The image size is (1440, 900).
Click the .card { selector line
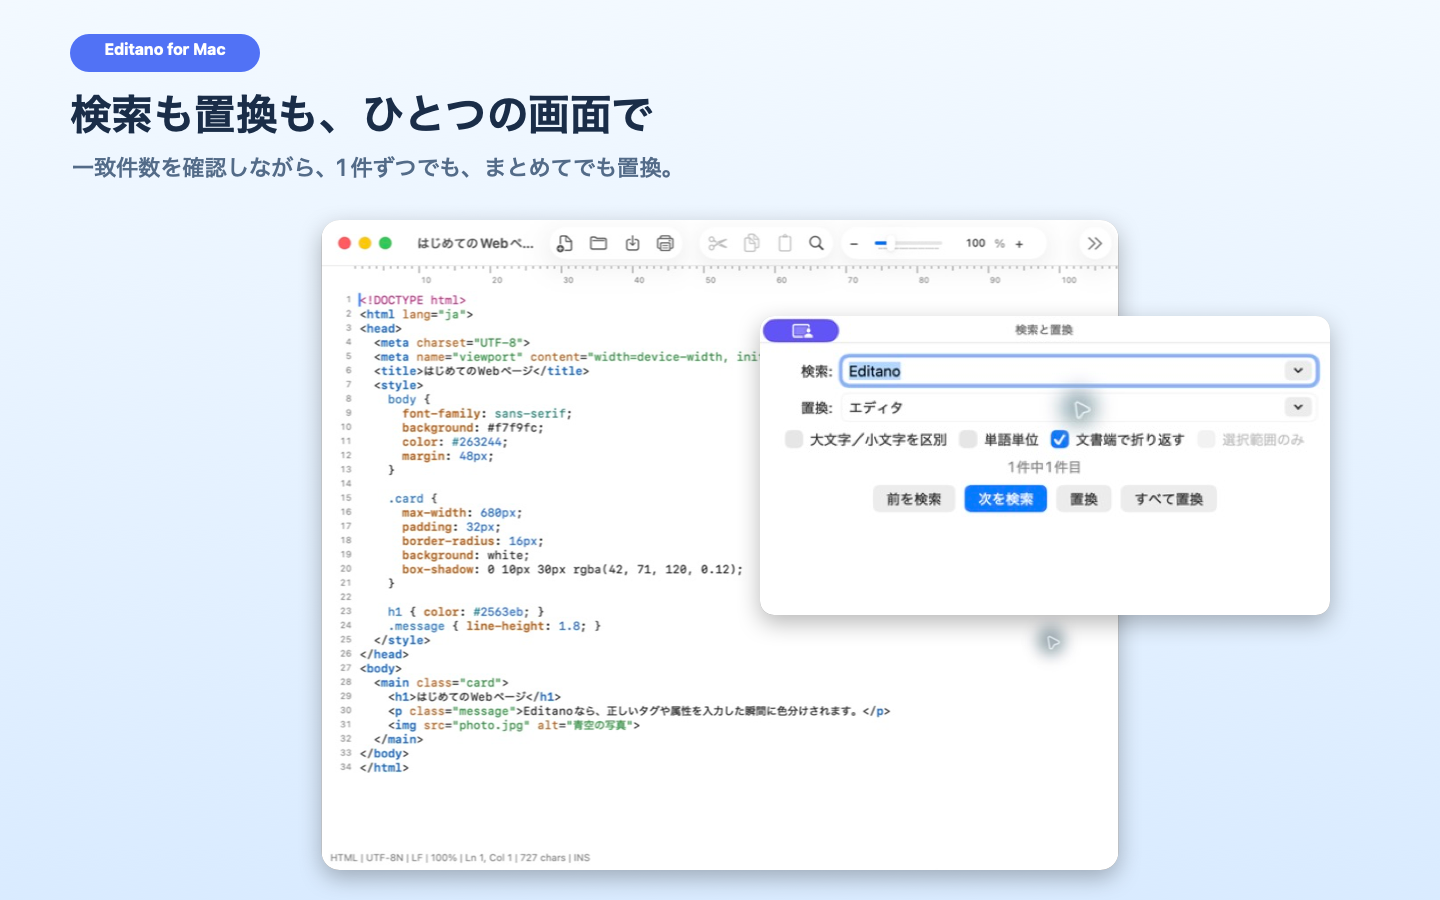[413, 499]
